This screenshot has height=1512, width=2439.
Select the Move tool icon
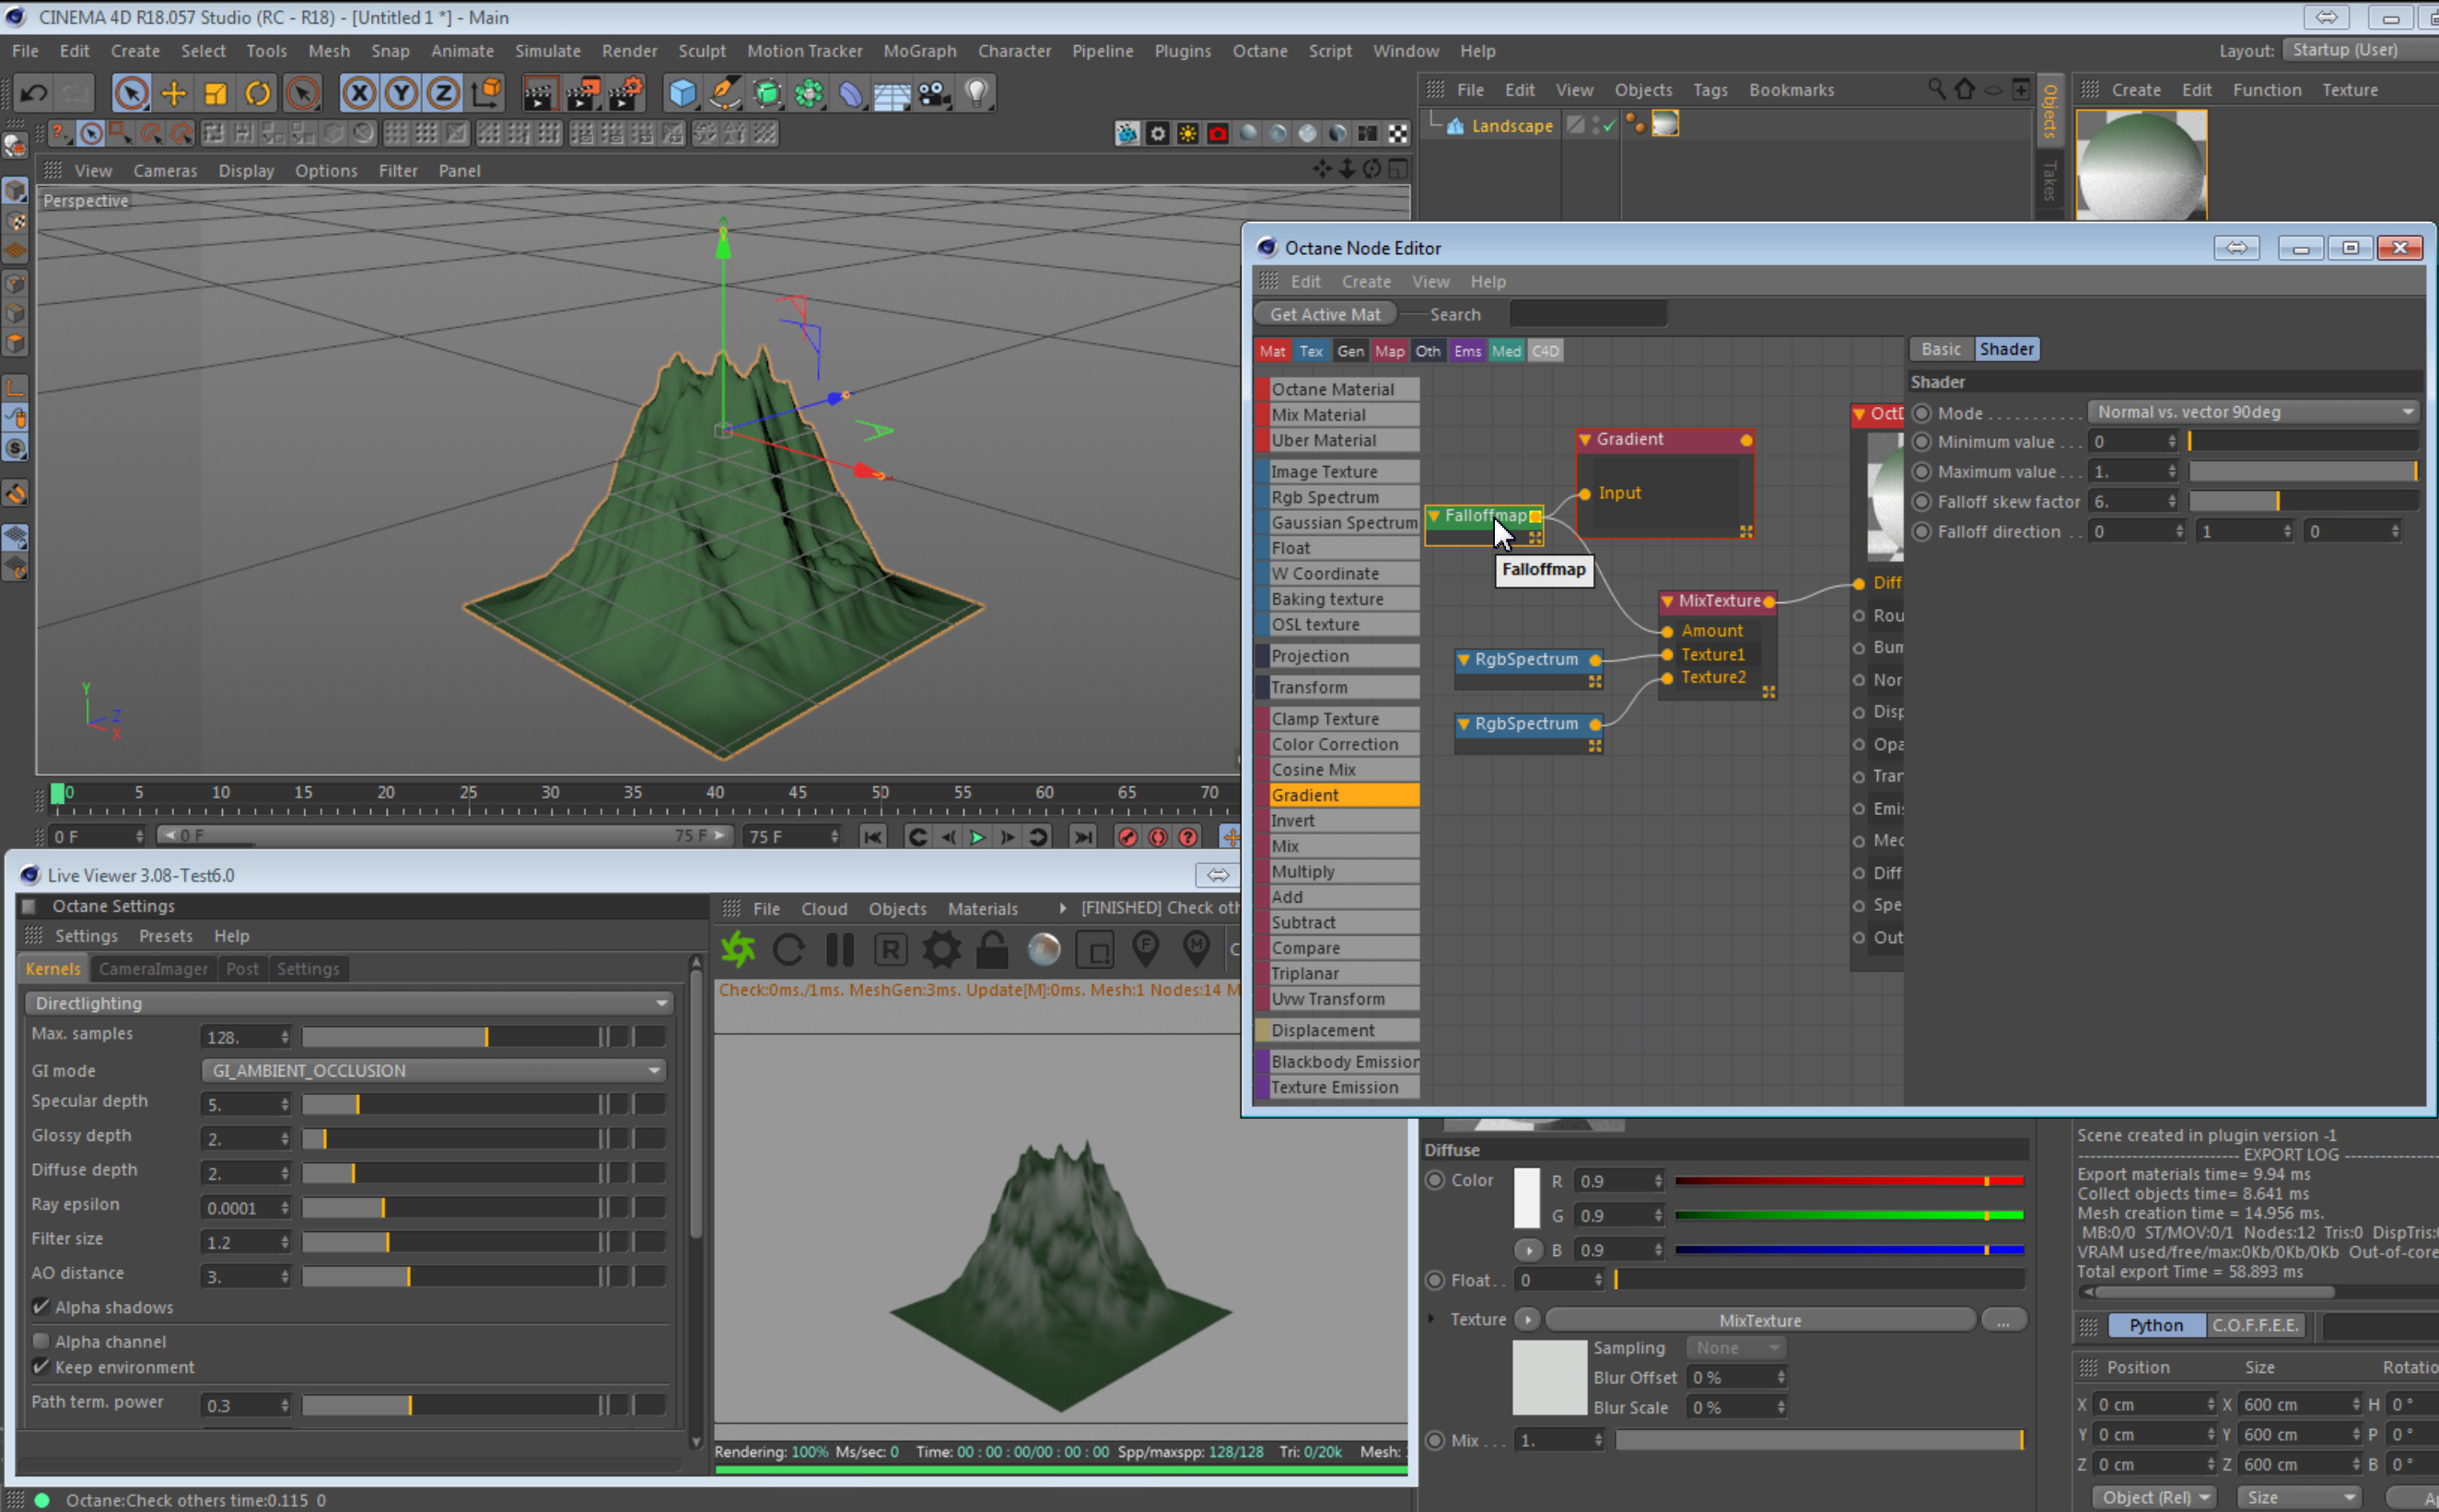point(173,93)
